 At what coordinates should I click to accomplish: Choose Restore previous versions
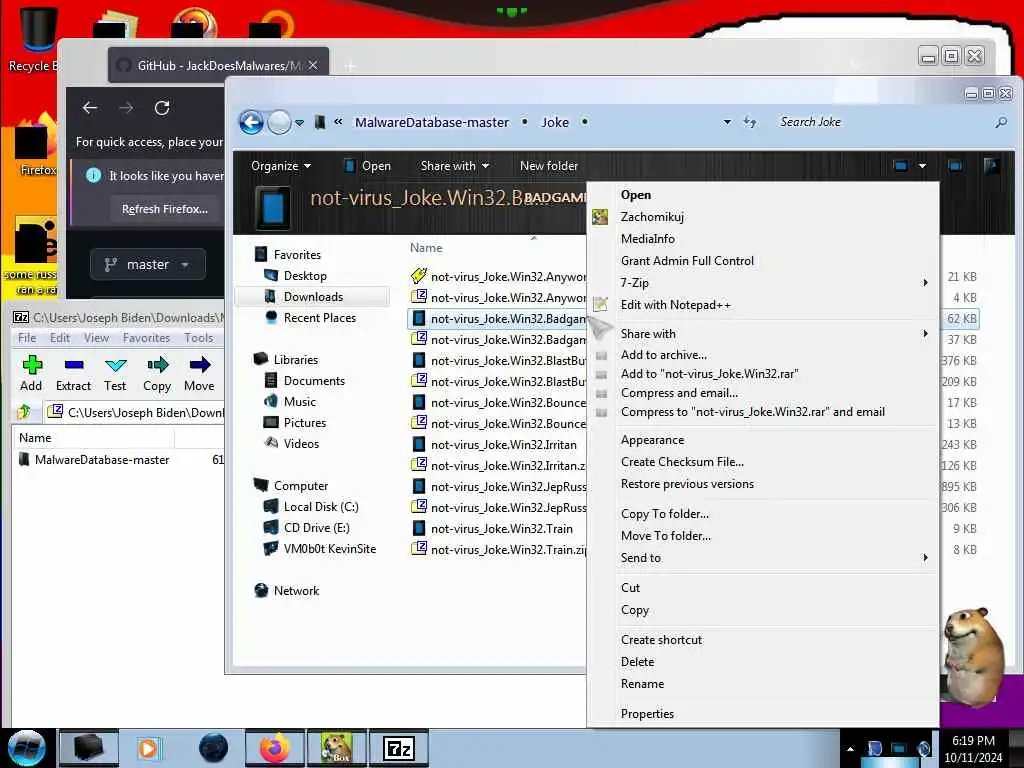(687, 484)
